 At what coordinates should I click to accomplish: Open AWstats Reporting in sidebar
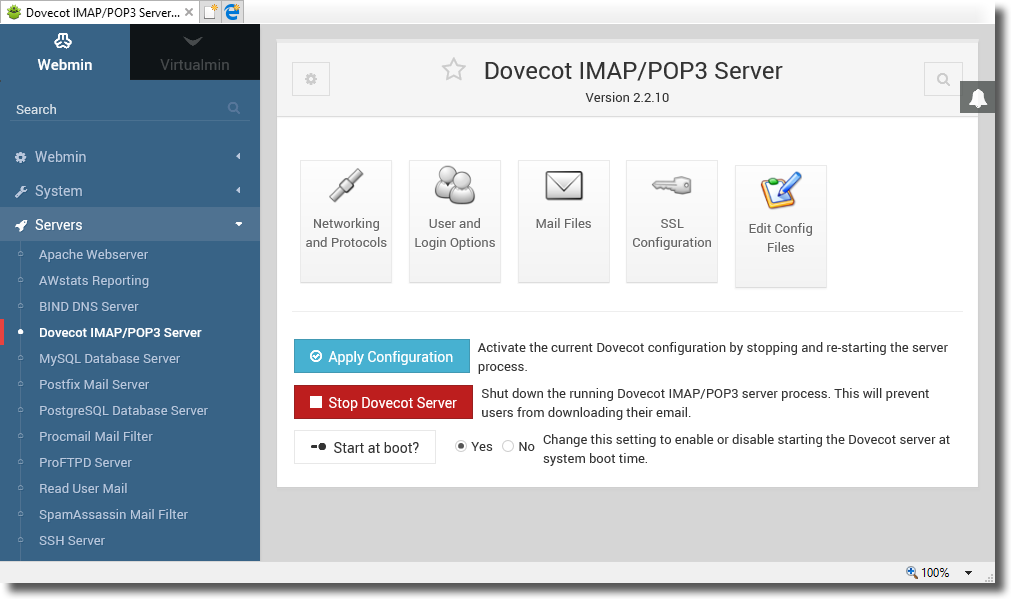coord(93,280)
